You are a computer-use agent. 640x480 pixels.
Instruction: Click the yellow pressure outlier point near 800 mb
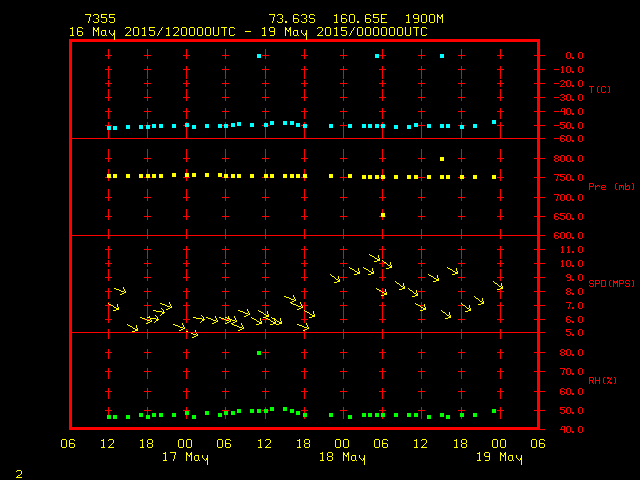point(441,158)
